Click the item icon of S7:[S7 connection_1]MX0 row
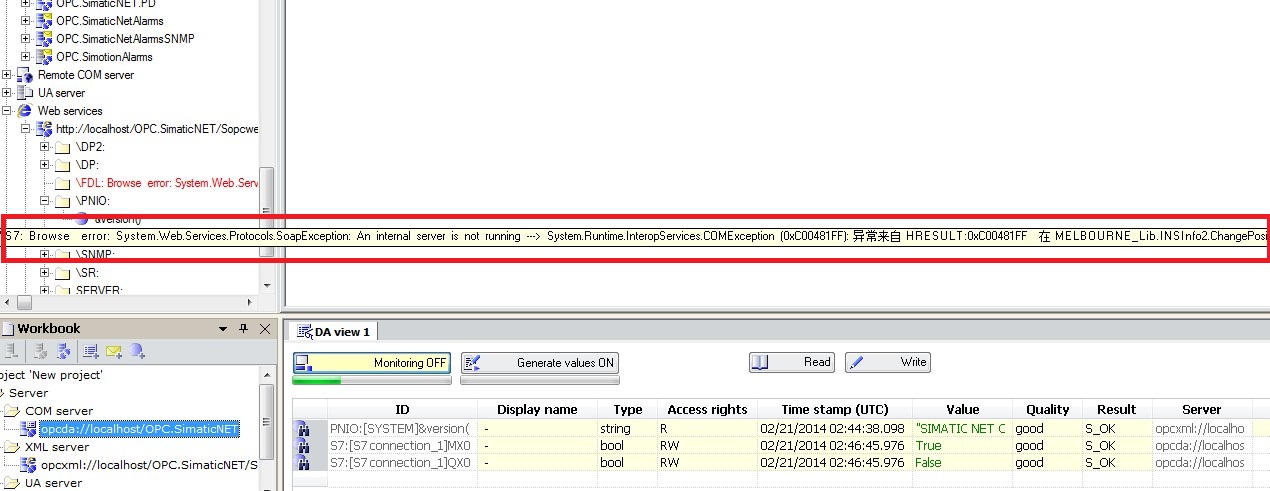 pos(301,446)
